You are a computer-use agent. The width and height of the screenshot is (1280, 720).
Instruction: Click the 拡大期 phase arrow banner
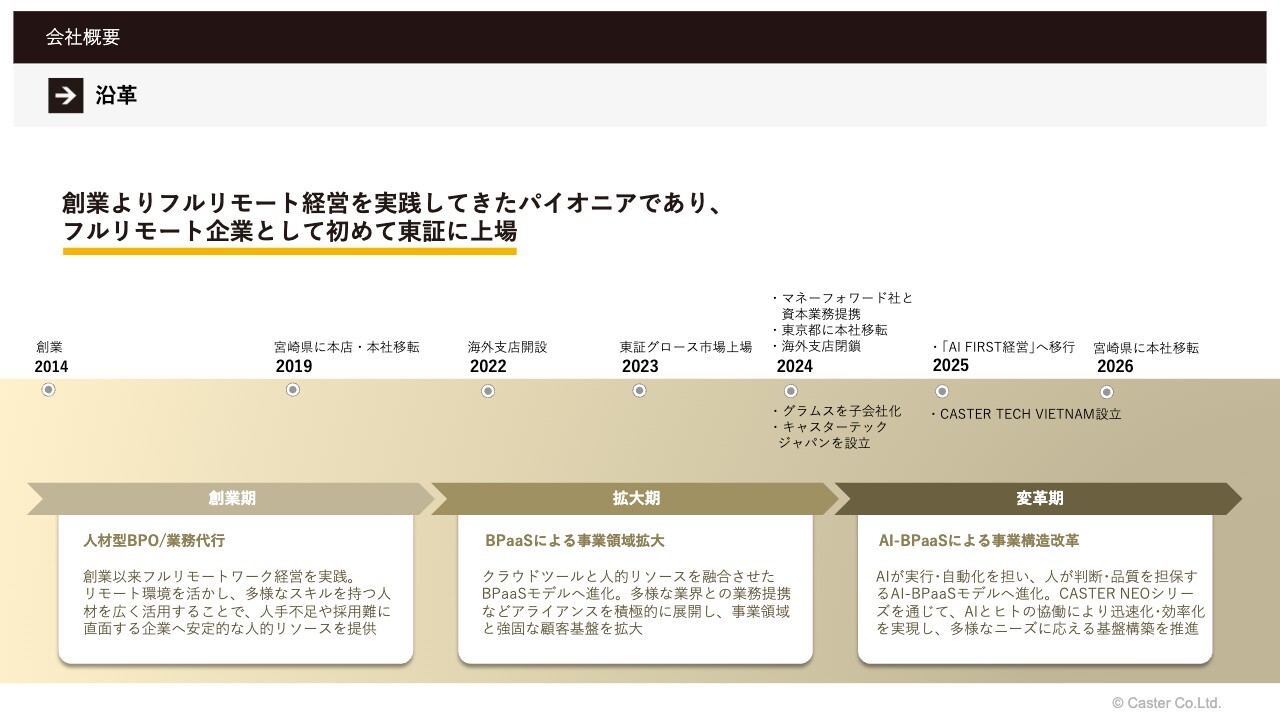(635, 498)
